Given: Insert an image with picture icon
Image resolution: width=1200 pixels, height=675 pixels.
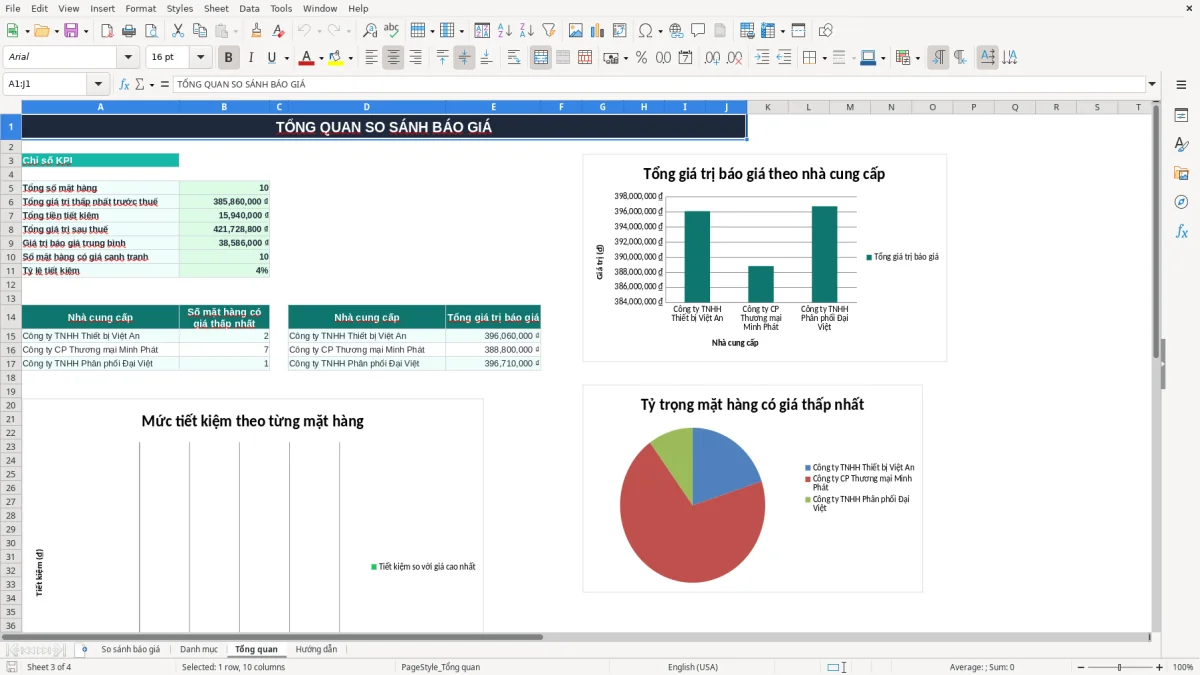Looking at the screenshot, I should [576, 31].
